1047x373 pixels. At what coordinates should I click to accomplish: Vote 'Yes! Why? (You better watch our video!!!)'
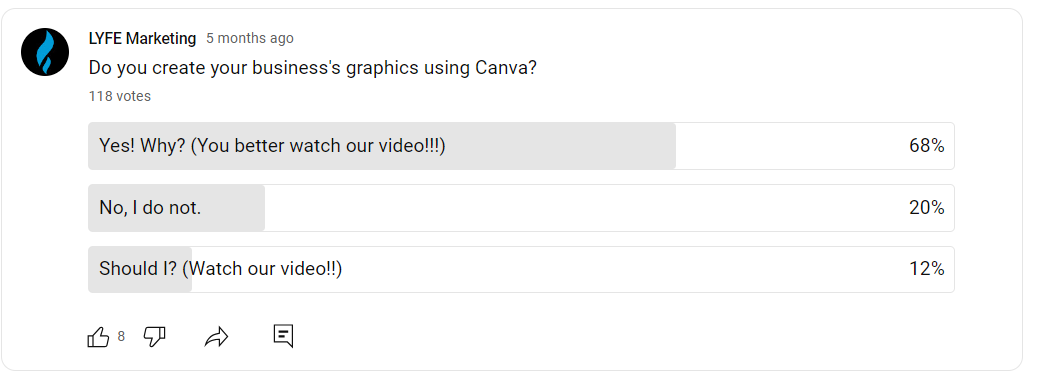click(521, 146)
